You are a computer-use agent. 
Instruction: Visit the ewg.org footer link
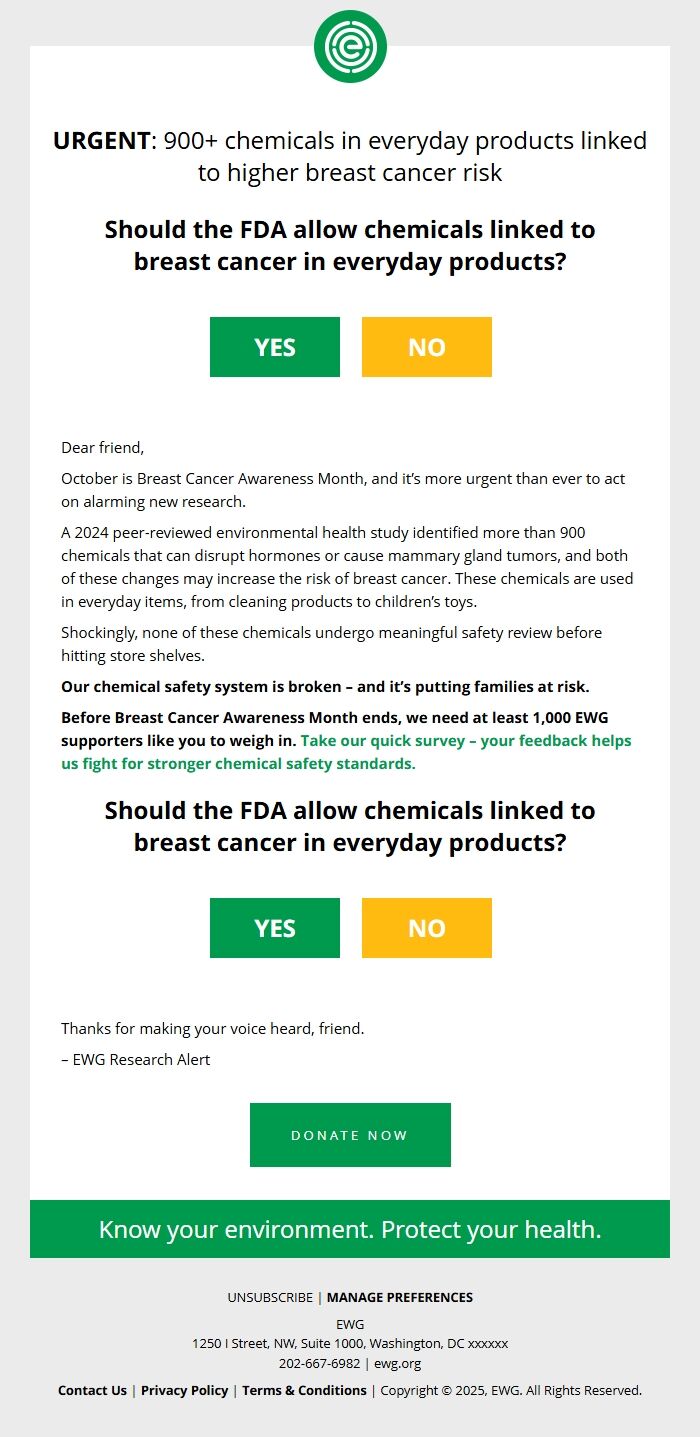(398, 1363)
